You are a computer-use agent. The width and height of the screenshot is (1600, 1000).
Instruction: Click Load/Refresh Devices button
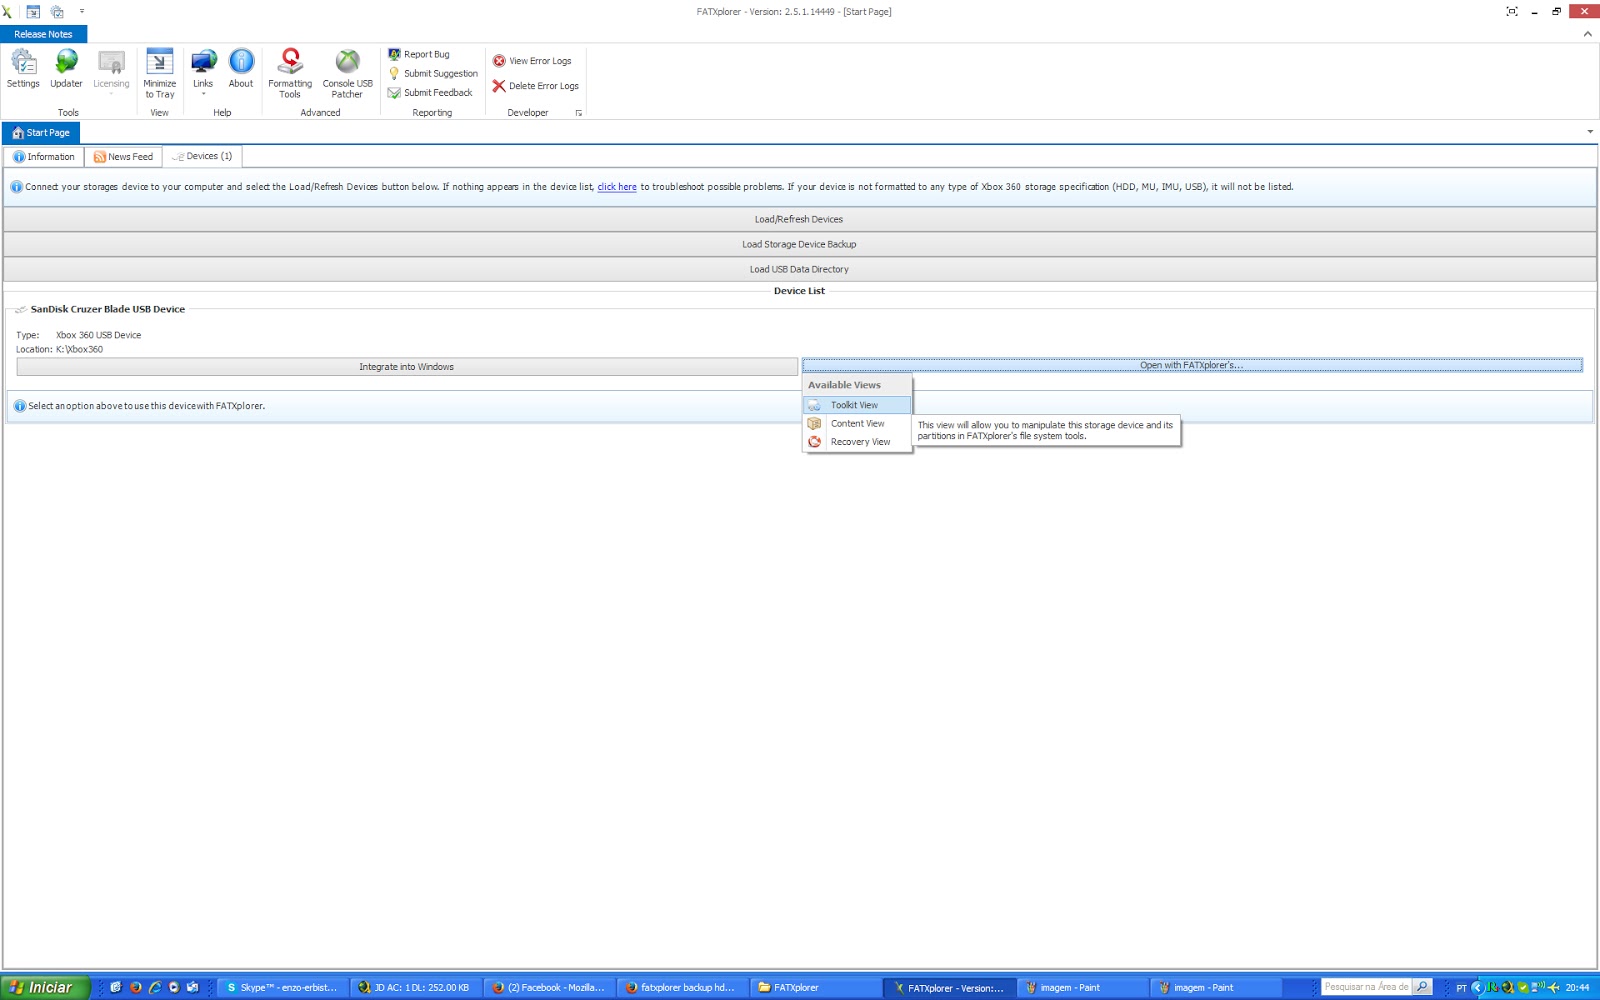pyautogui.click(x=799, y=219)
